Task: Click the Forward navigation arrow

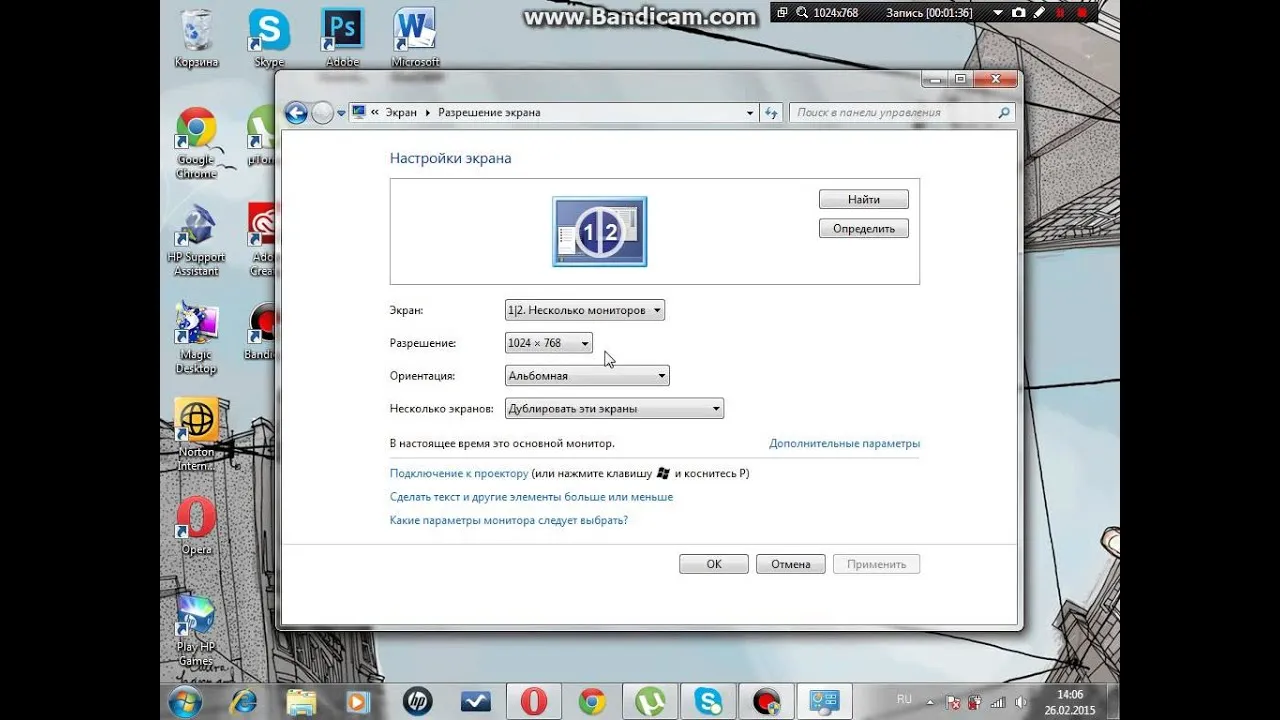Action: (322, 113)
